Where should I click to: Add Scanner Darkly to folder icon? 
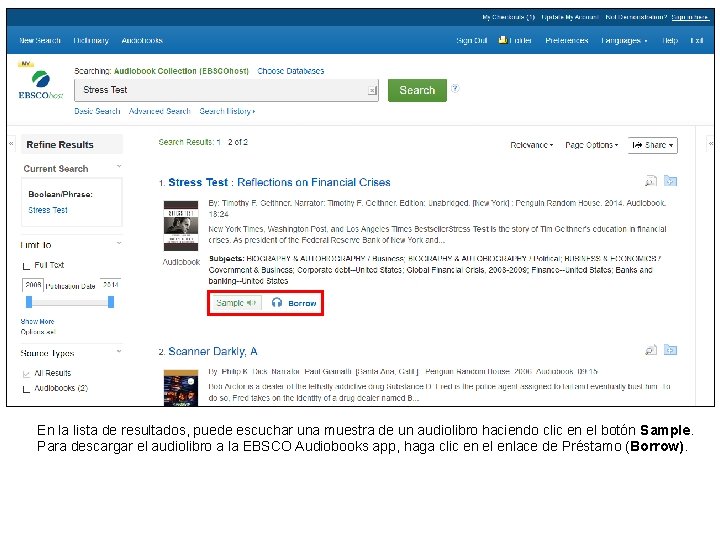pyautogui.click(x=670, y=350)
